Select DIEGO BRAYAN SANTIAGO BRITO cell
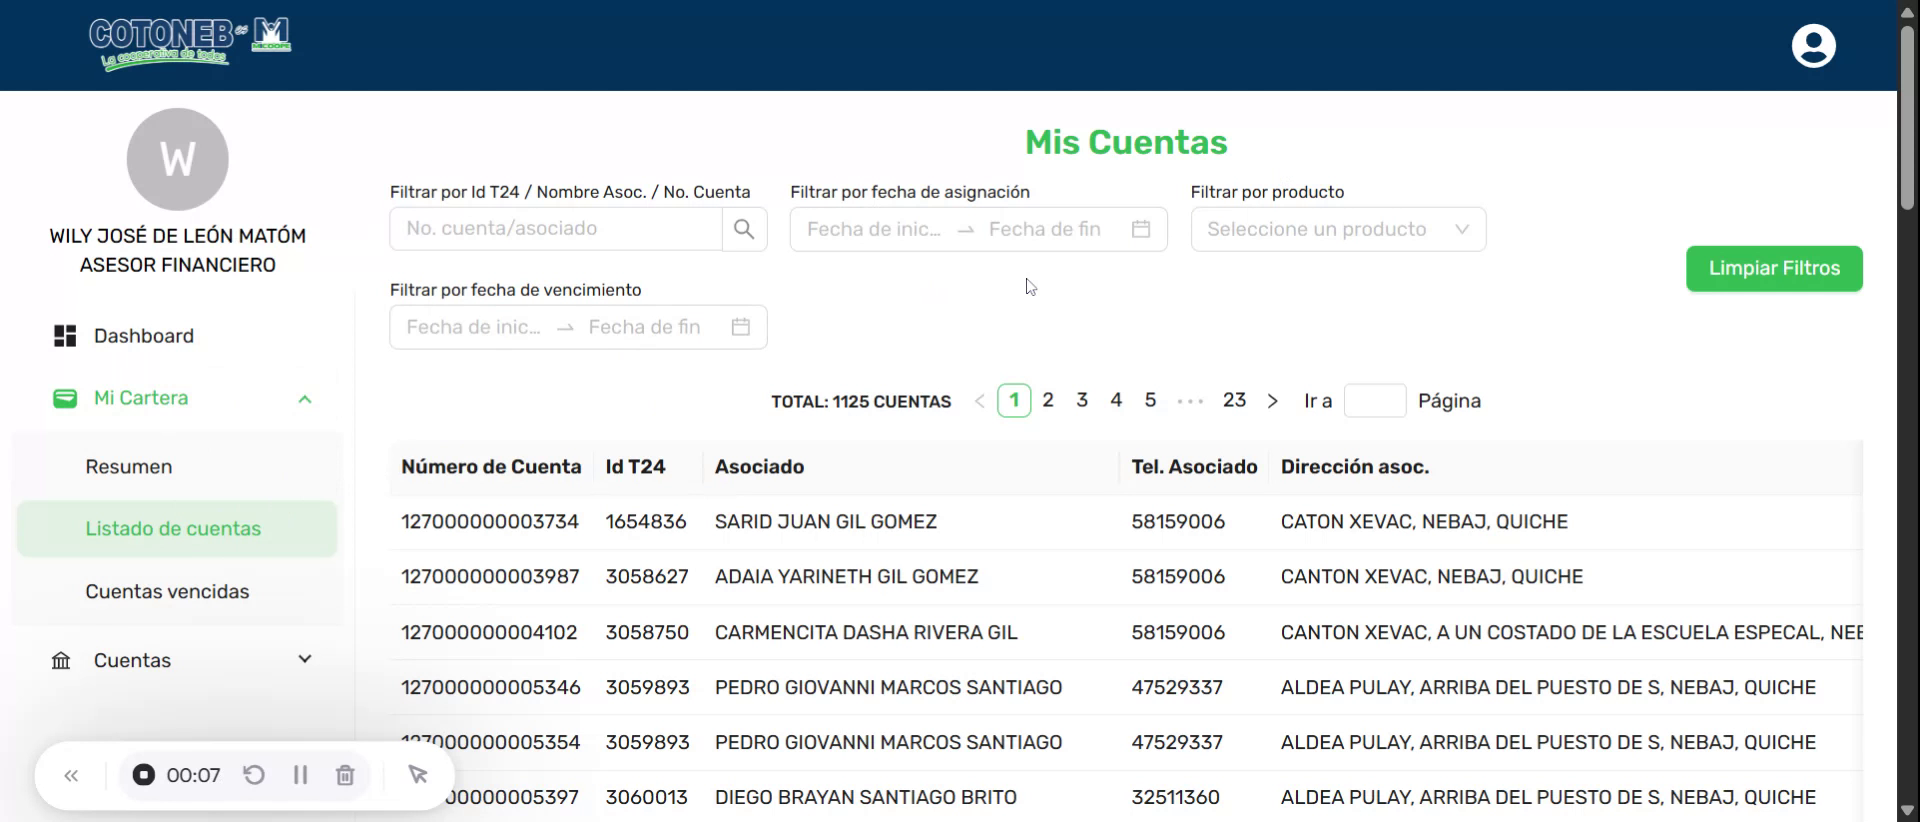1920x822 pixels. (866, 798)
